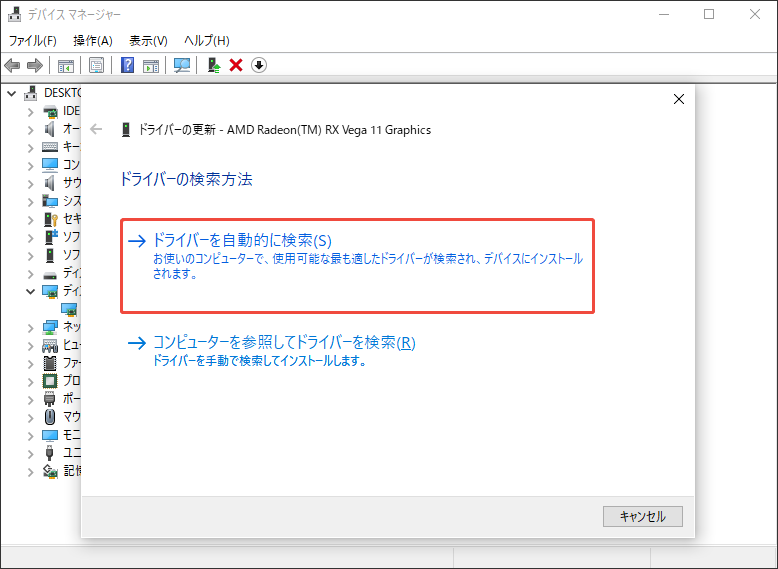Image resolution: width=778 pixels, height=569 pixels.
Task: Expand the 記憶 storage row chevron
Action: tap(31, 472)
